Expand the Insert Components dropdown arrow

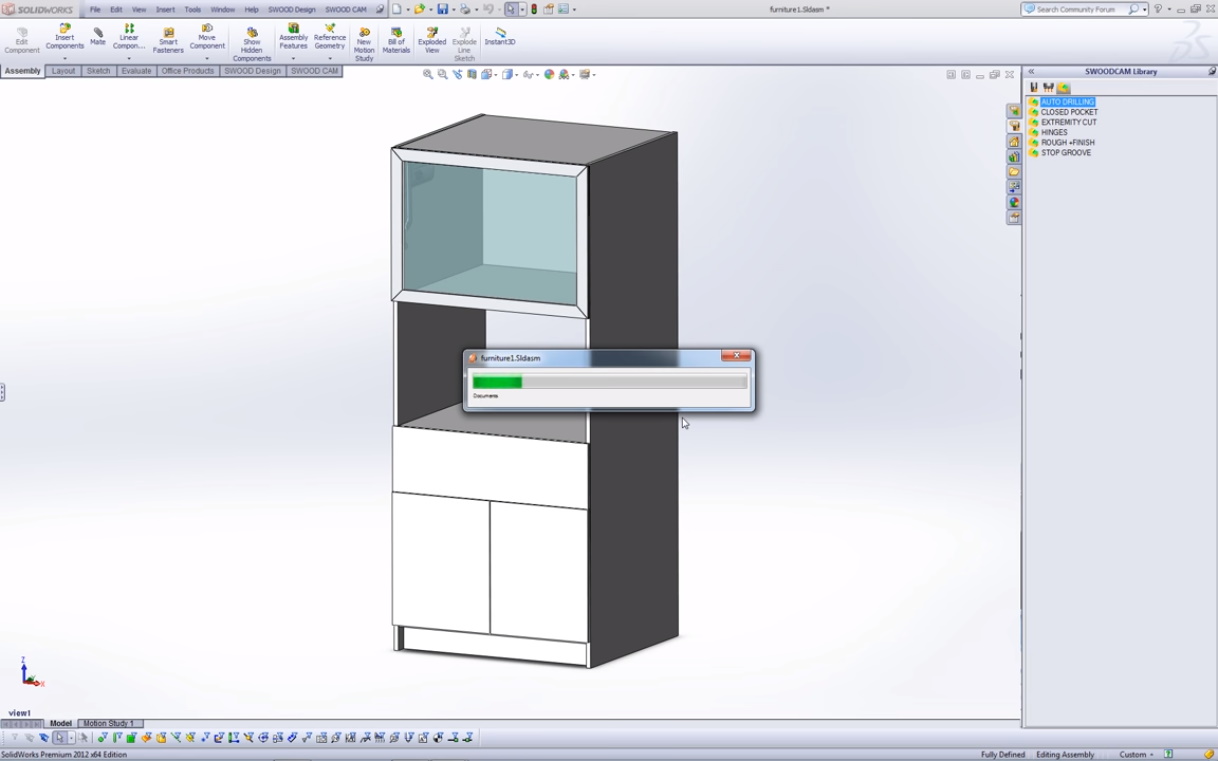click(65, 59)
